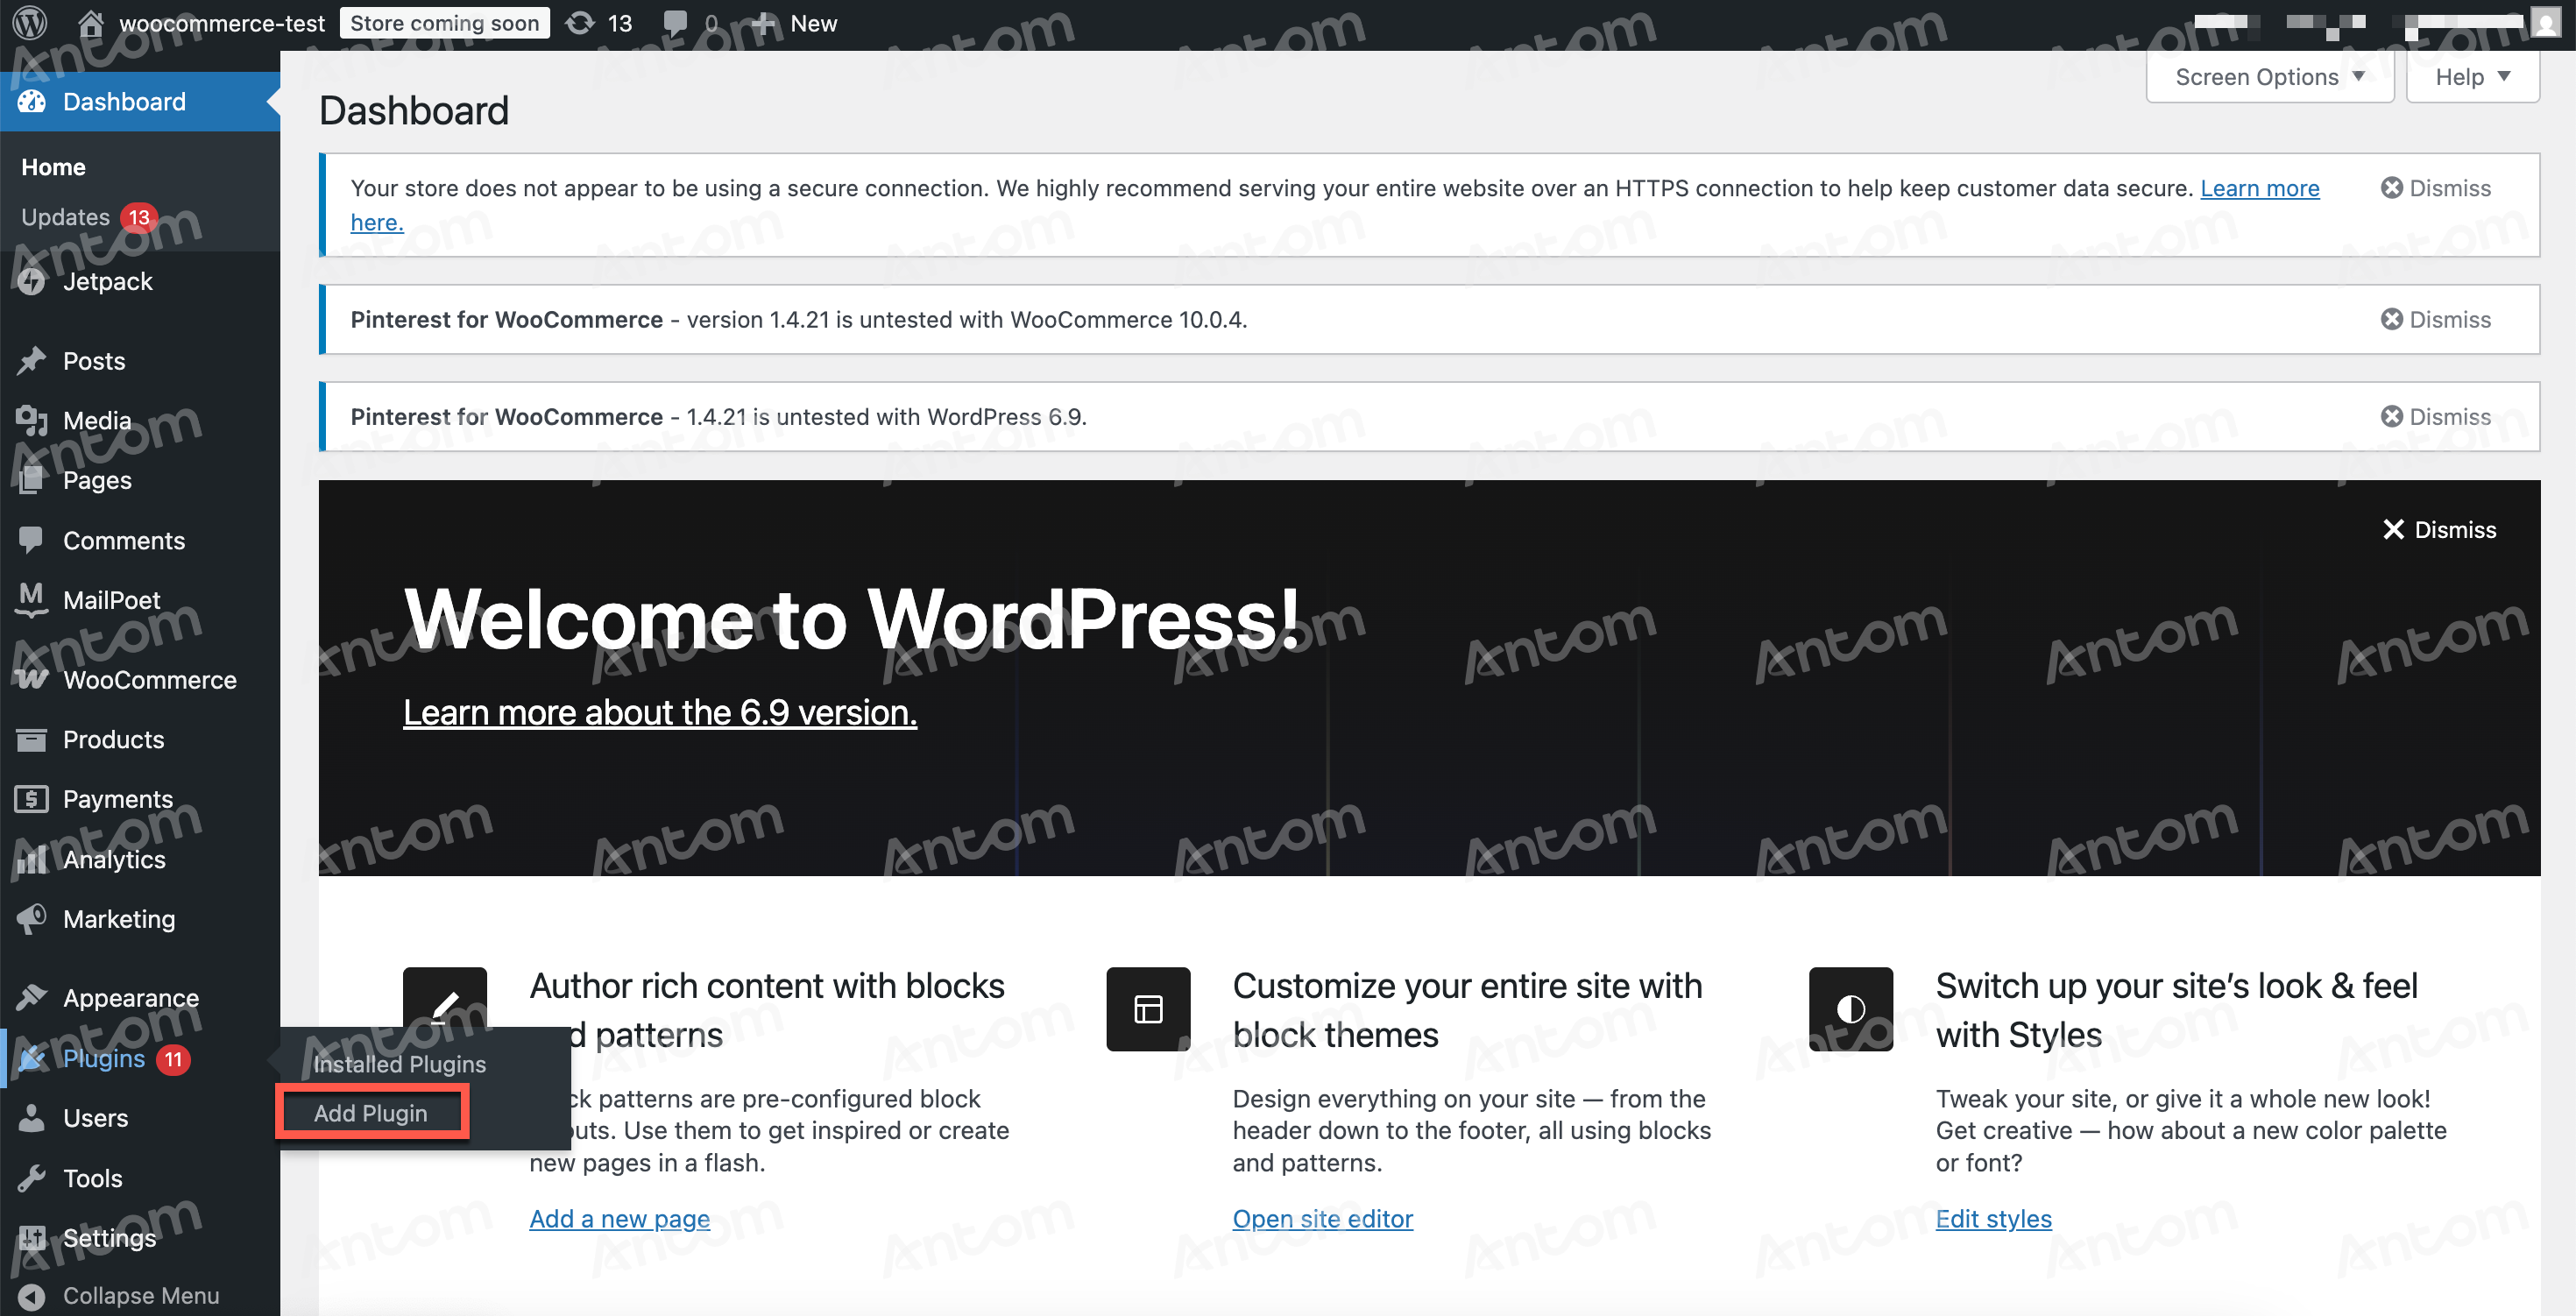Viewport: 2576px width, 1316px height.
Task: Click the Settings sliders icon
Action: pyautogui.click(x=32, y=1238)
